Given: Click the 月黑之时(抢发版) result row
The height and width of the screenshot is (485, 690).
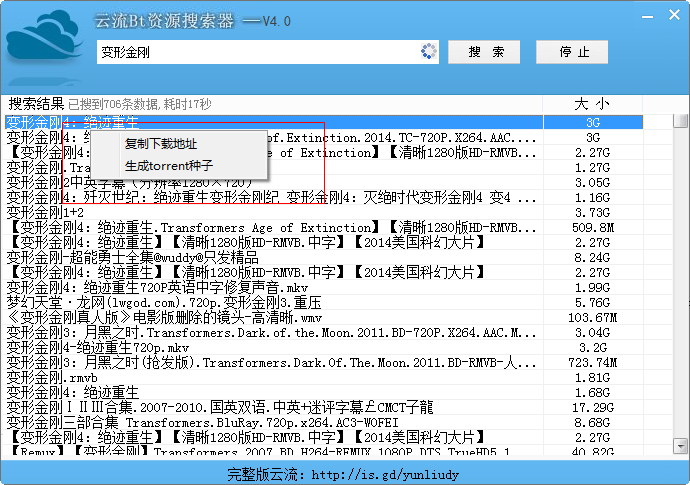Looking at the screenshot, I should pos(270,362).
